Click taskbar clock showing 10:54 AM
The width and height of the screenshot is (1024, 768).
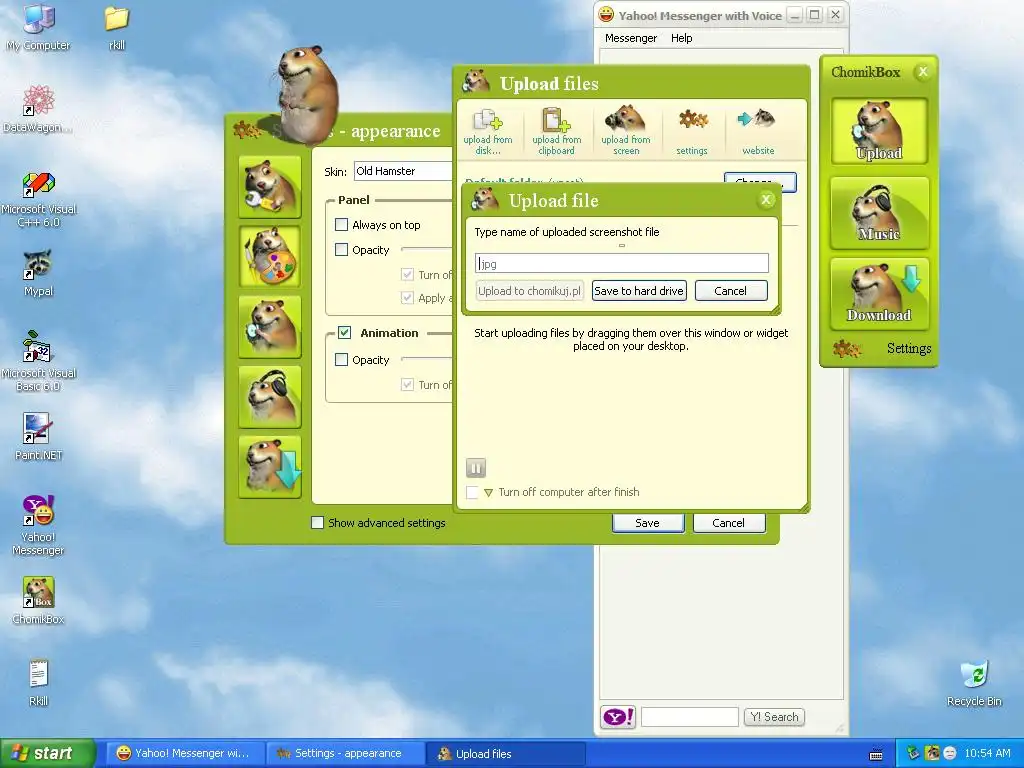tap(987, 754)
